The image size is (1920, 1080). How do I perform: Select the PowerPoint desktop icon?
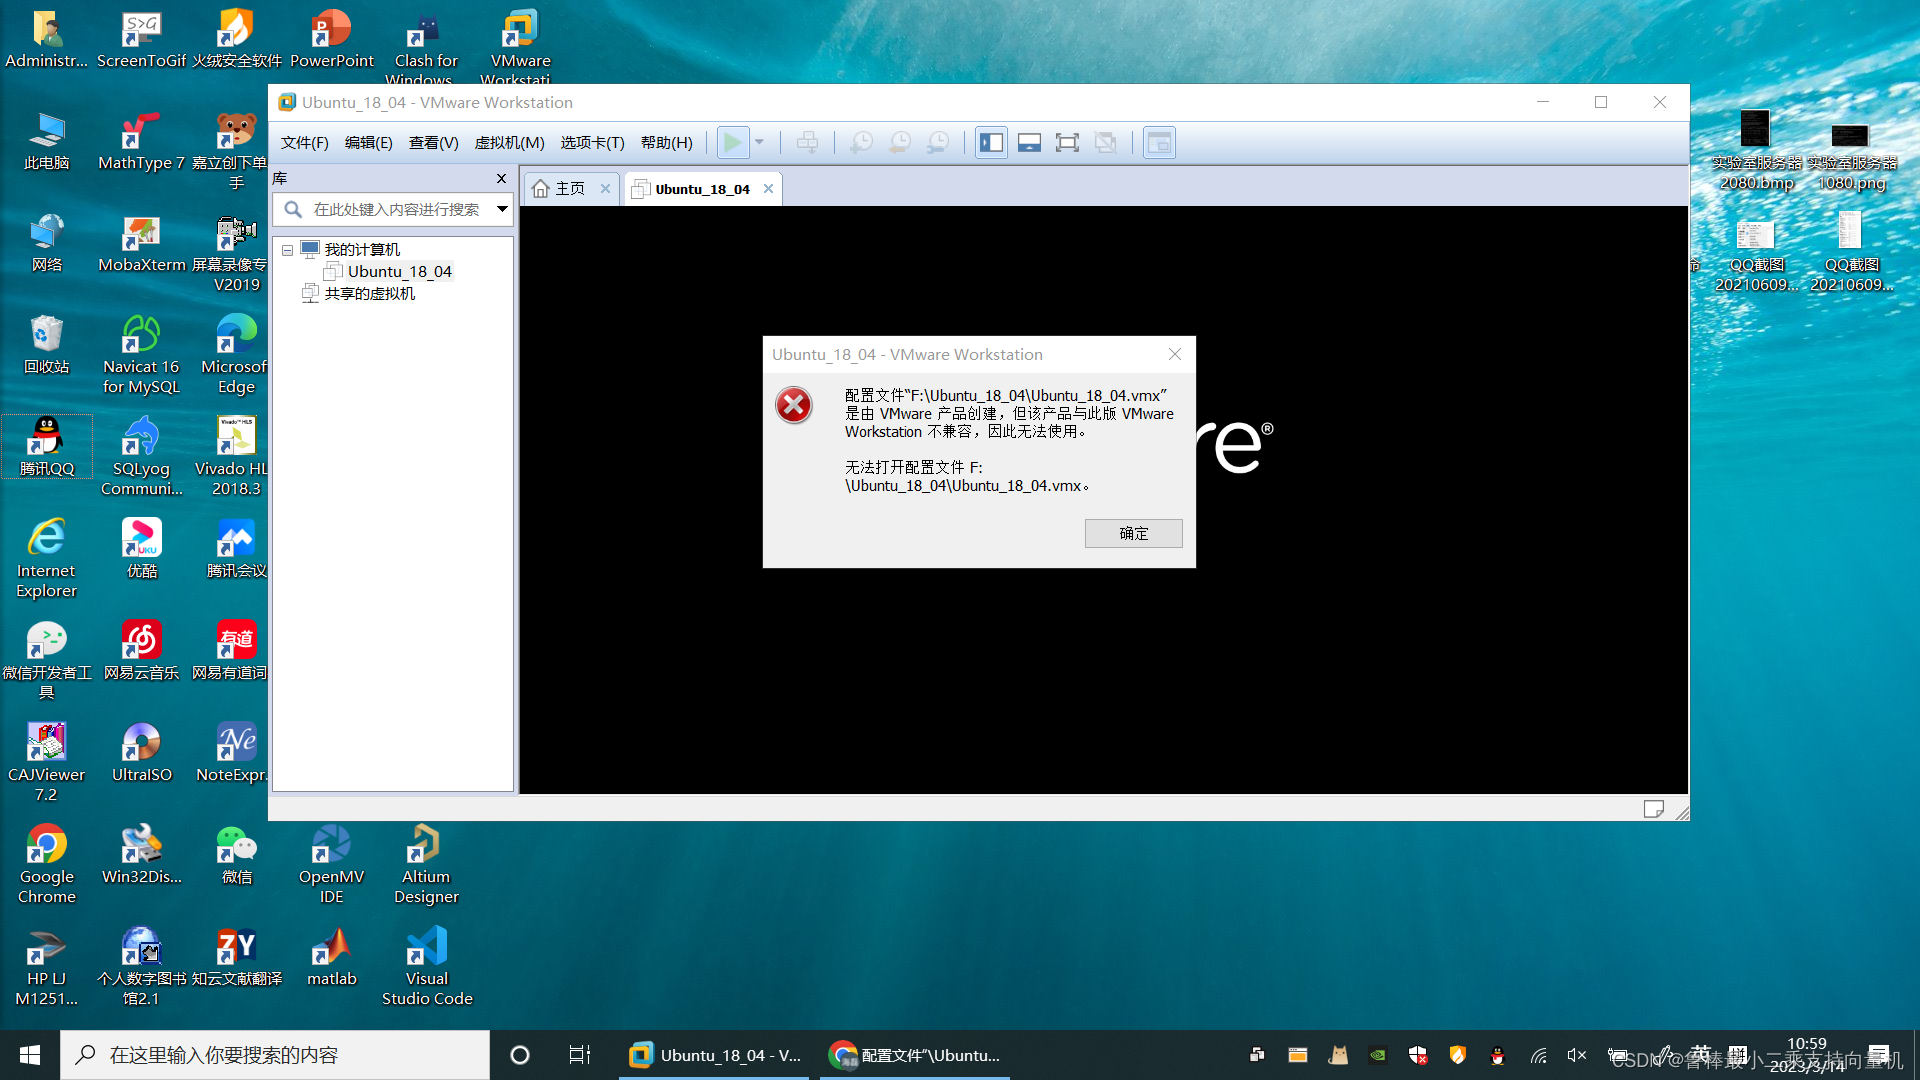332,39
